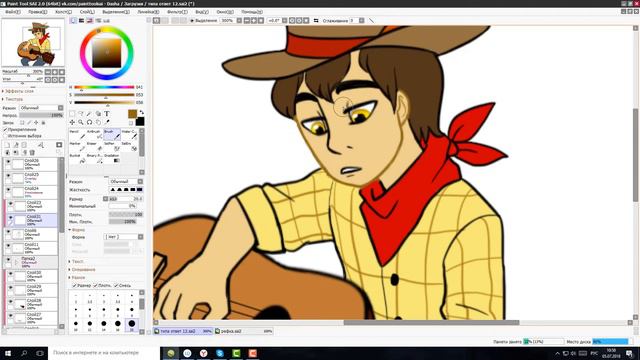Swap foreground and background colors
640x360 pixels.
coord(142,112)
